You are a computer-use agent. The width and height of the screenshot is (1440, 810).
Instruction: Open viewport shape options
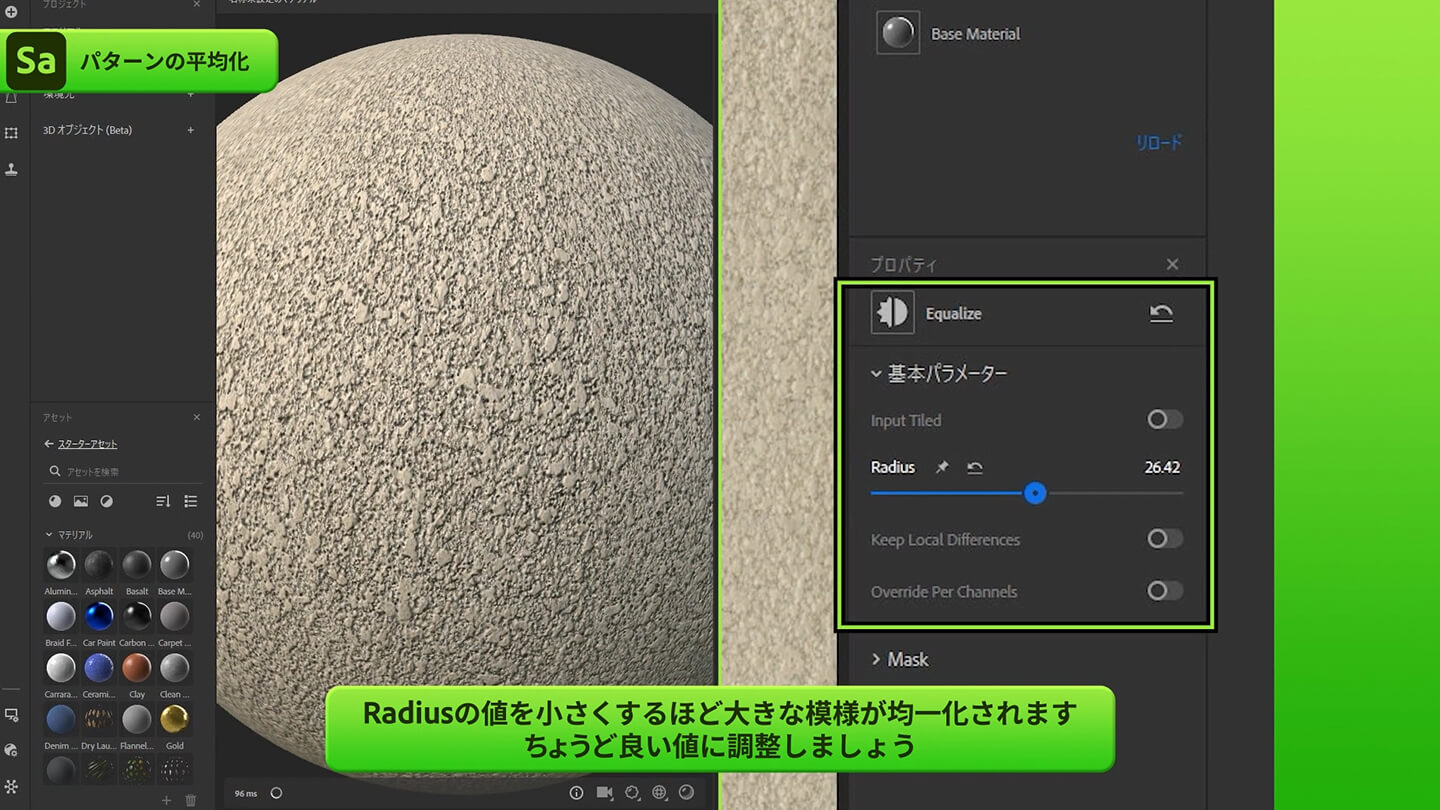(632, 793)
